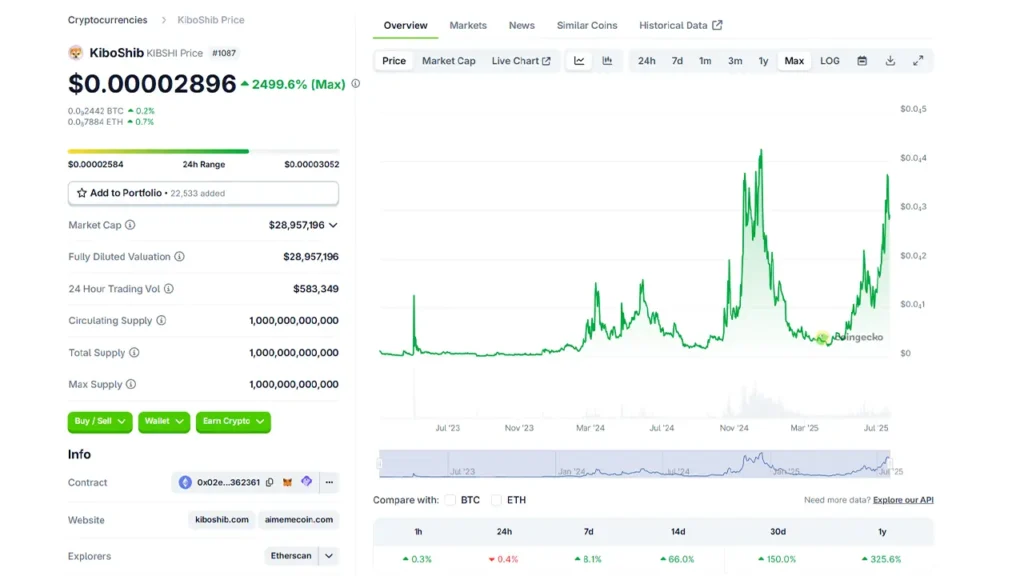
Task: Open the News tab
Action: (522, 25)
